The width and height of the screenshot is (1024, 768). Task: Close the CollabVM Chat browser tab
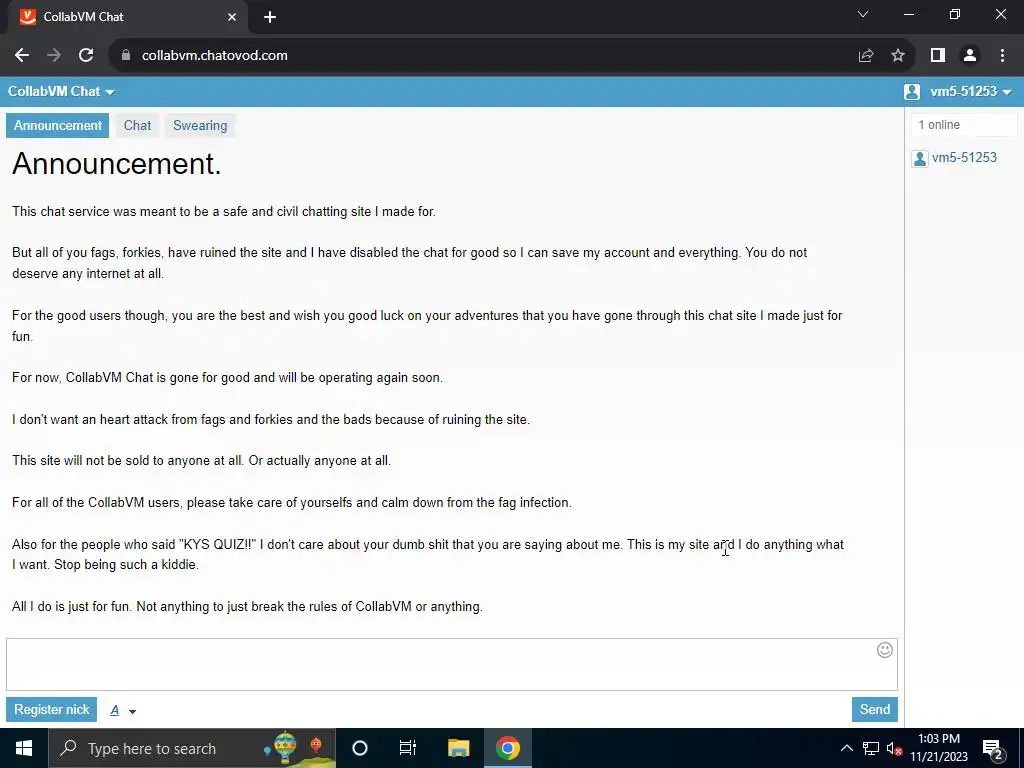click(232, 17)
